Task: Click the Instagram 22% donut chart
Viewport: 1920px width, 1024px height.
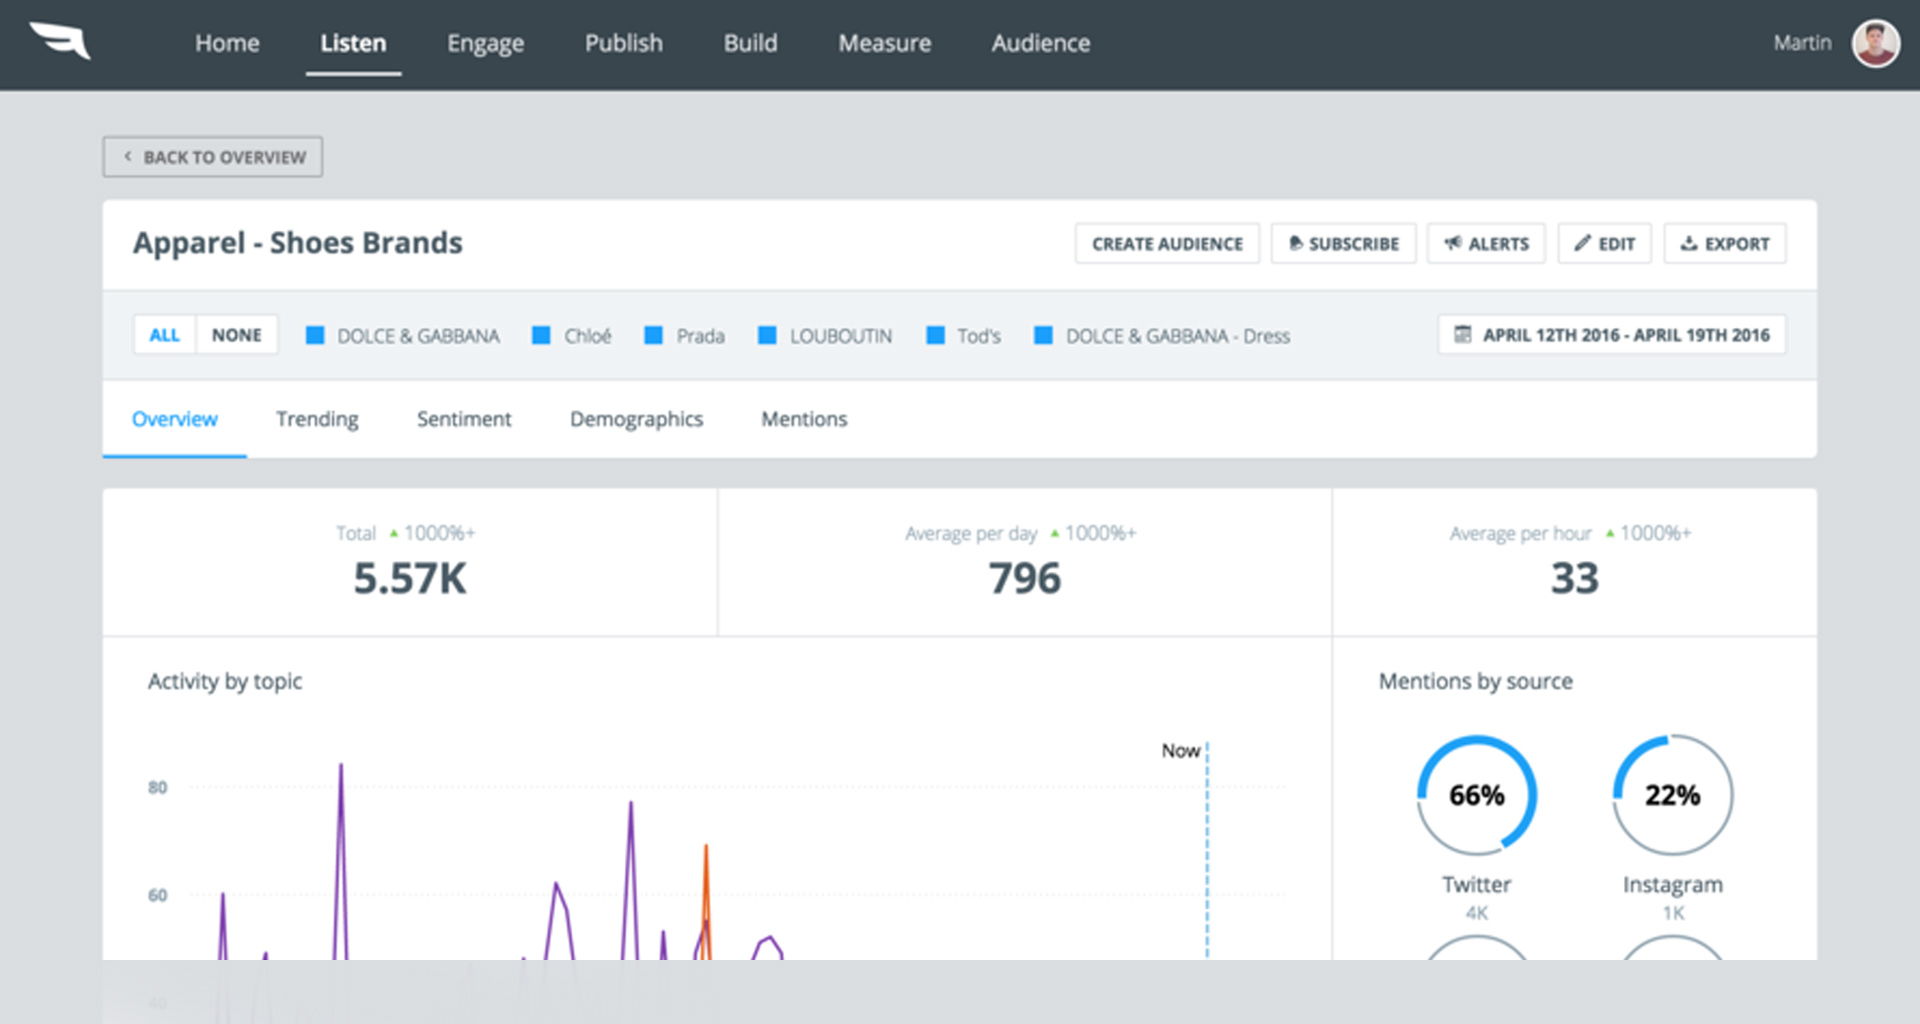Action: click(x=1673, y=795)
